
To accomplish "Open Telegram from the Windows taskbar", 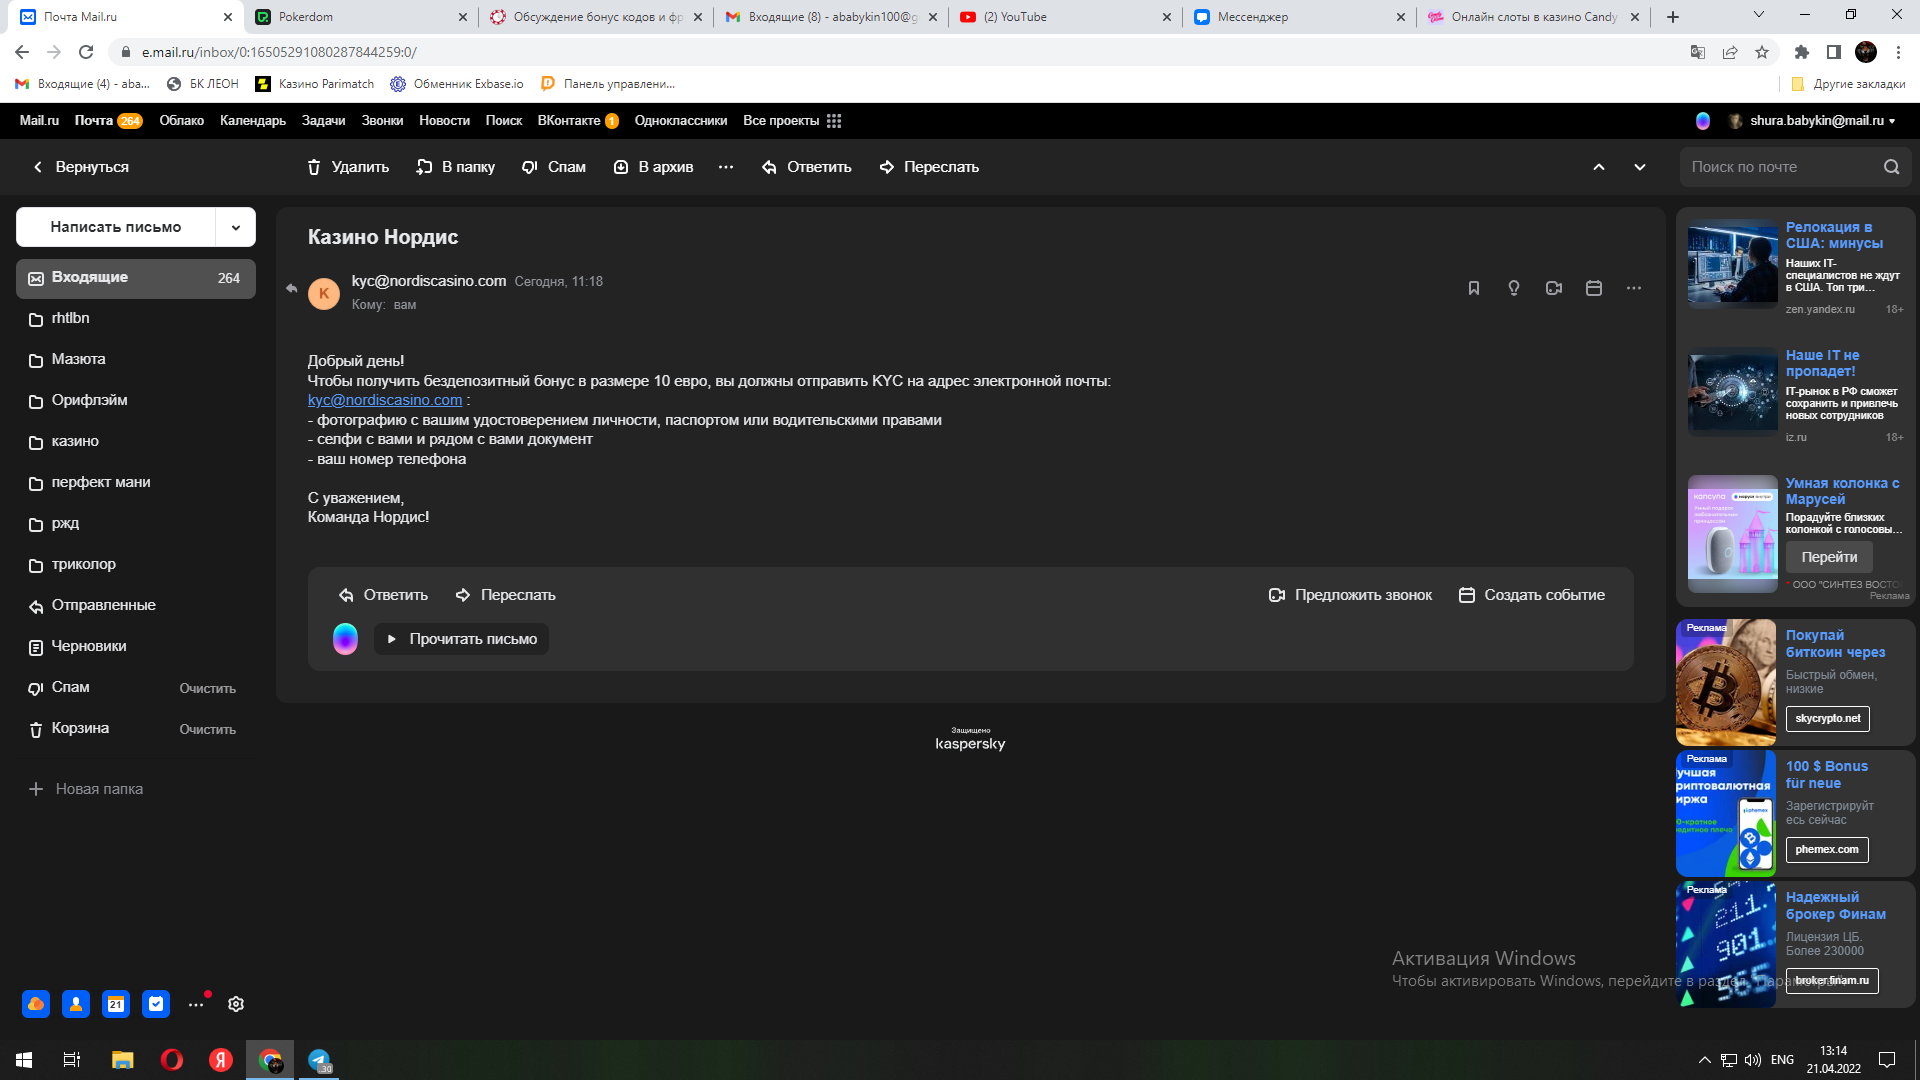I will point(319,1060).
